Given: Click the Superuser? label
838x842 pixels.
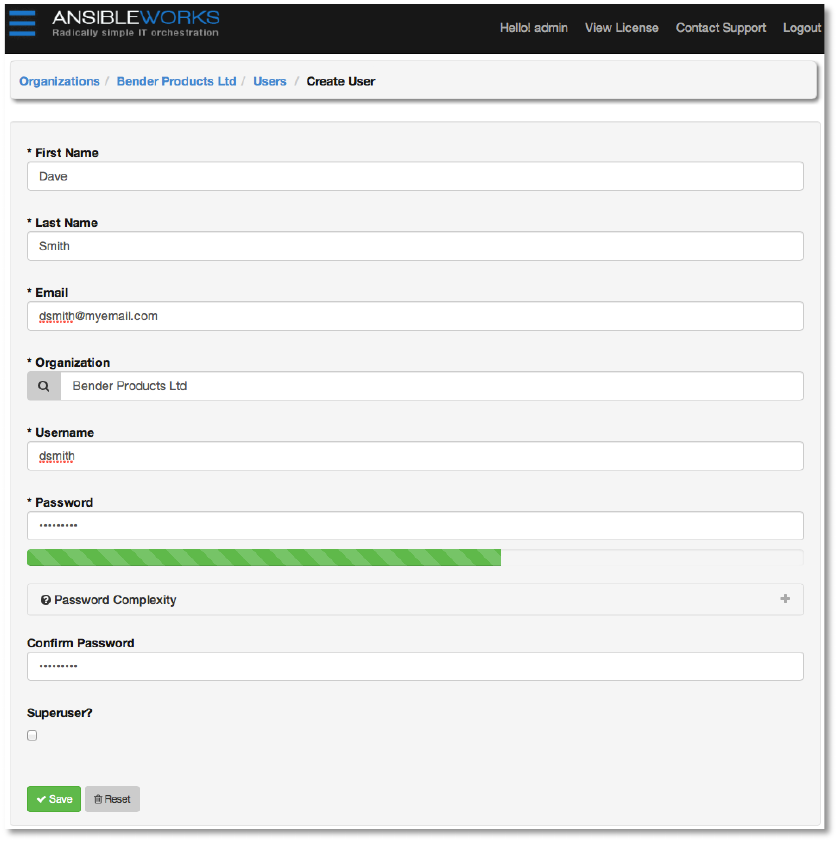Looking at the screenshot, I should [60, 713].
